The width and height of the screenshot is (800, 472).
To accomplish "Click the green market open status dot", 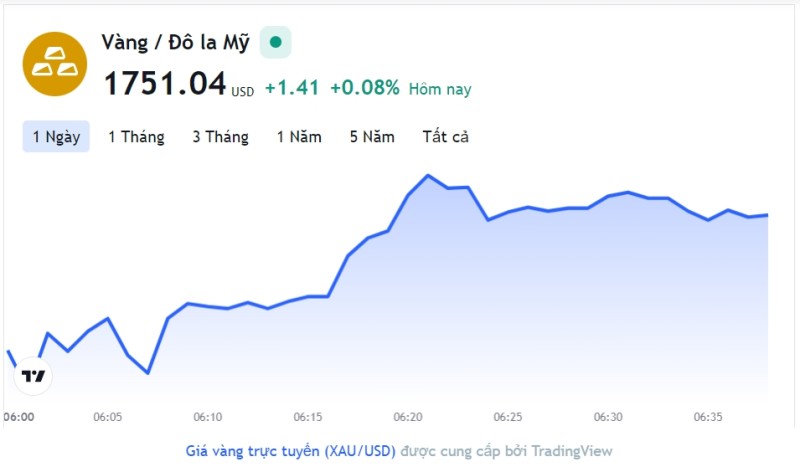I will coord(276,42).
